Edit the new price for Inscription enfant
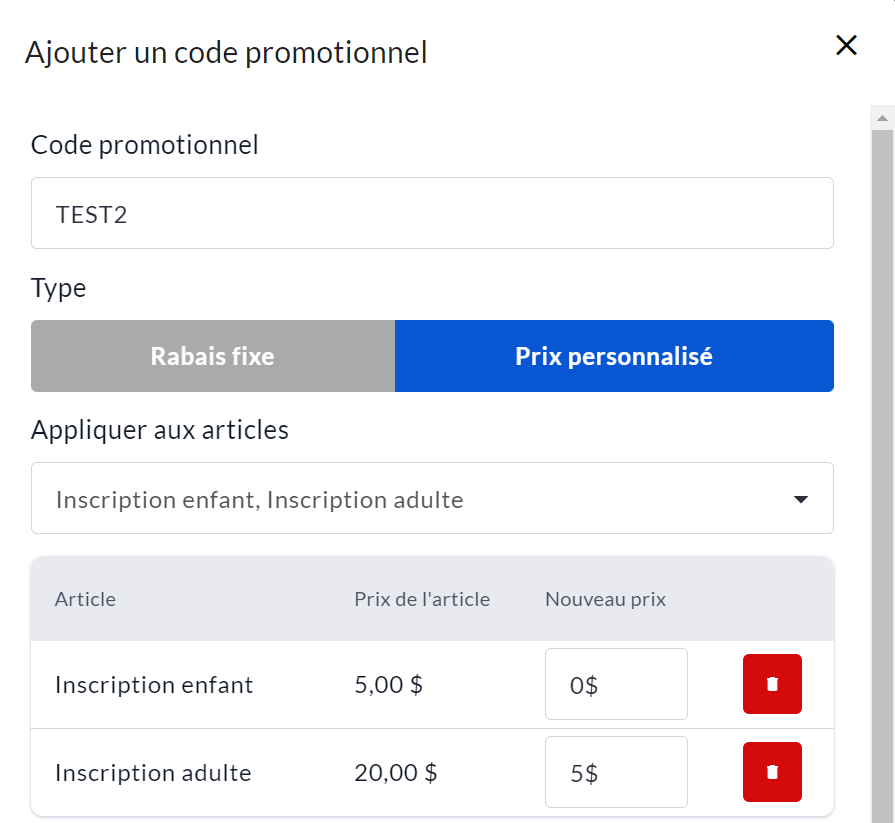The width and height of the screenshot is (895, 823). pos(616,684)
